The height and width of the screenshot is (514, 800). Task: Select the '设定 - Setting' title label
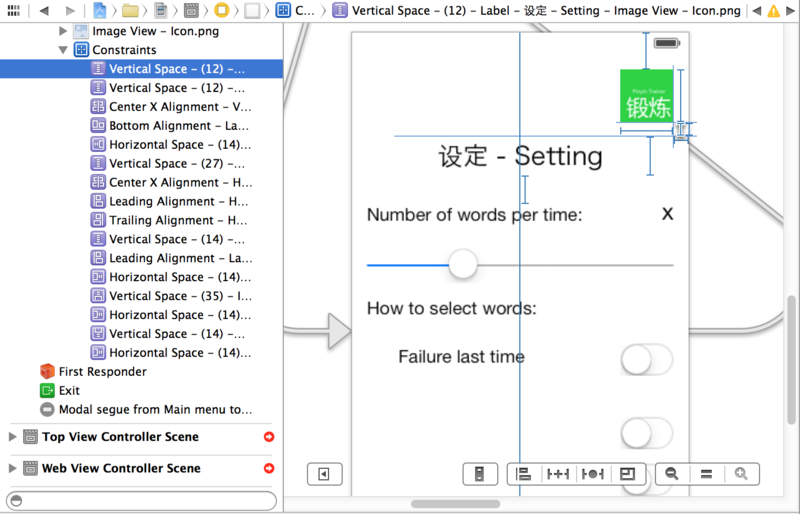click(x=520, y=156)
